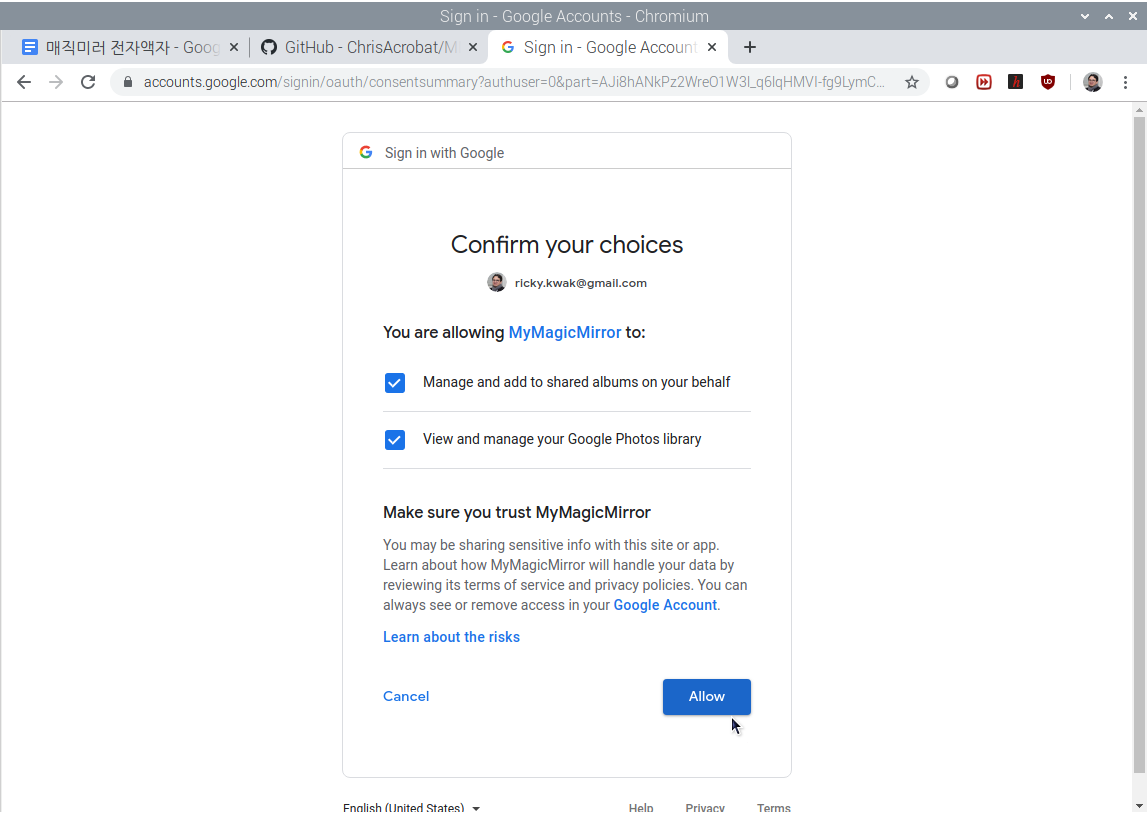This screenshot has width=1147, height=814.
Task: Reload the current page
Action: pyautogui.click(x=88, y=82)
